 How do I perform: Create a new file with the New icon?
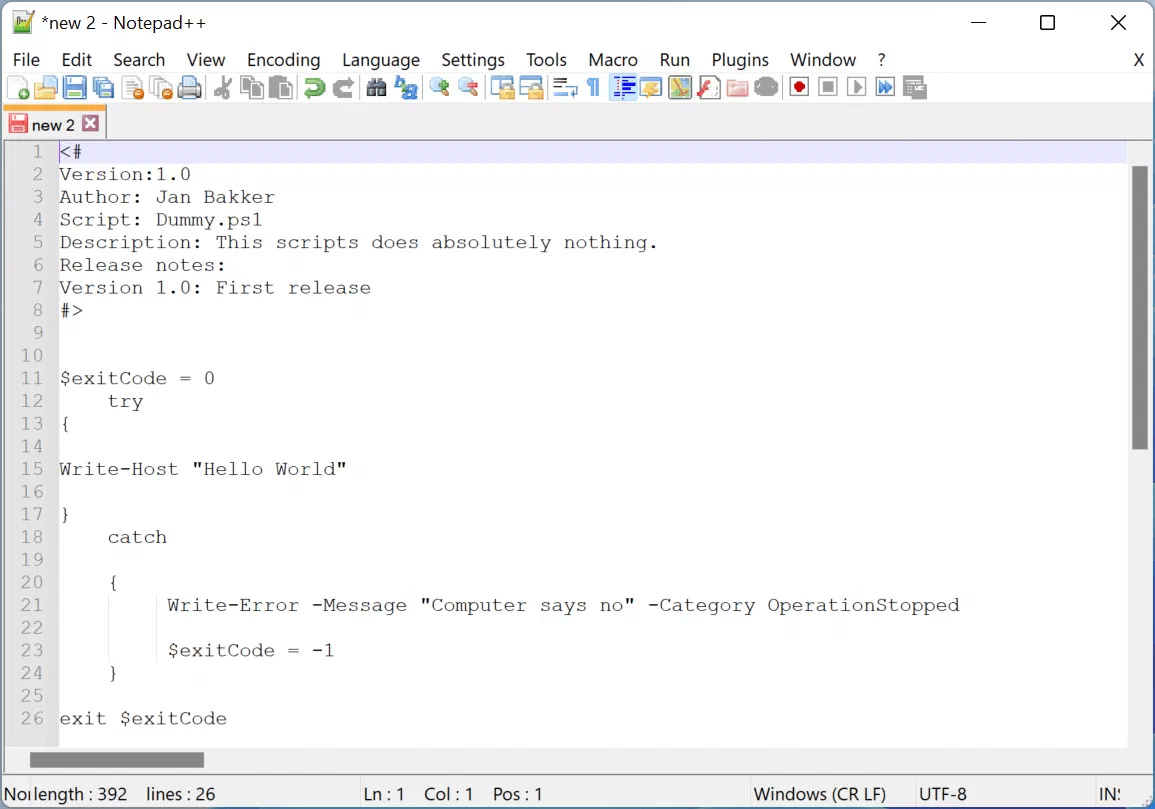point(18,88)
